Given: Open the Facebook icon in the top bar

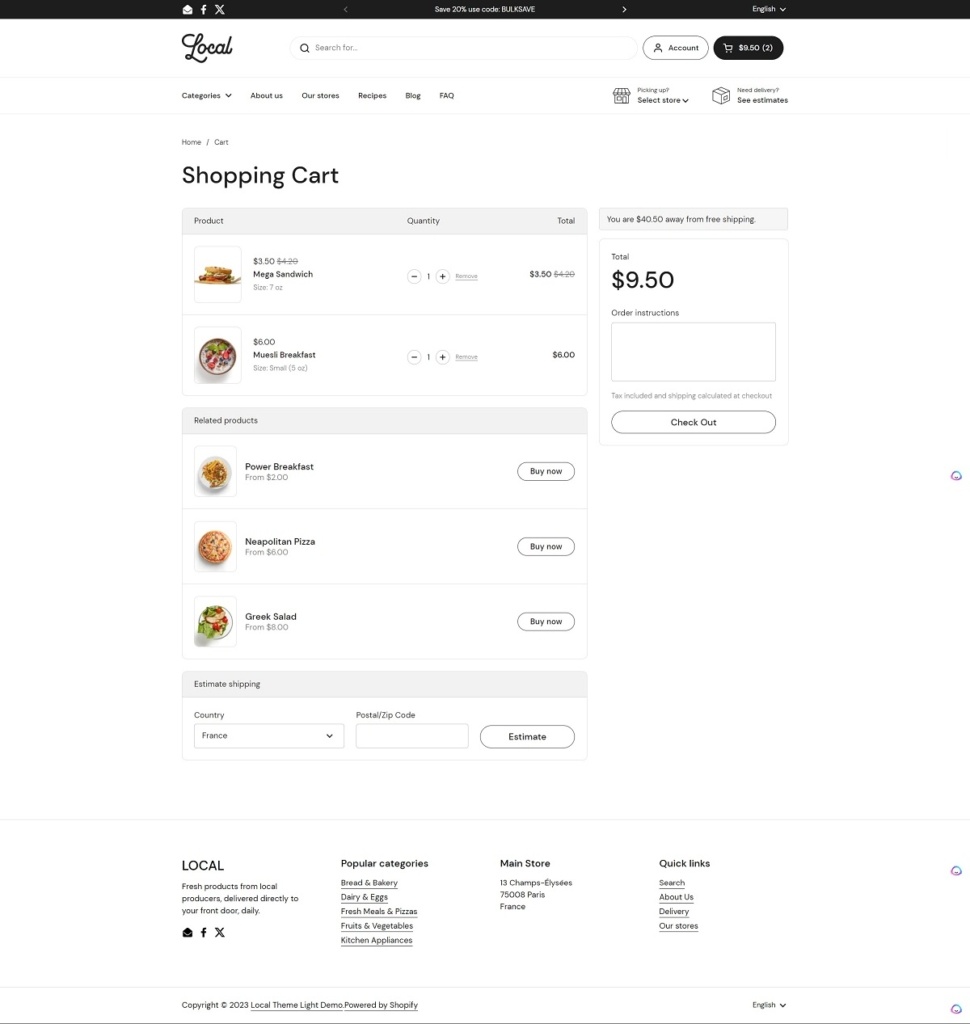Looking at the screenshot, I should (x=203, y=9).
